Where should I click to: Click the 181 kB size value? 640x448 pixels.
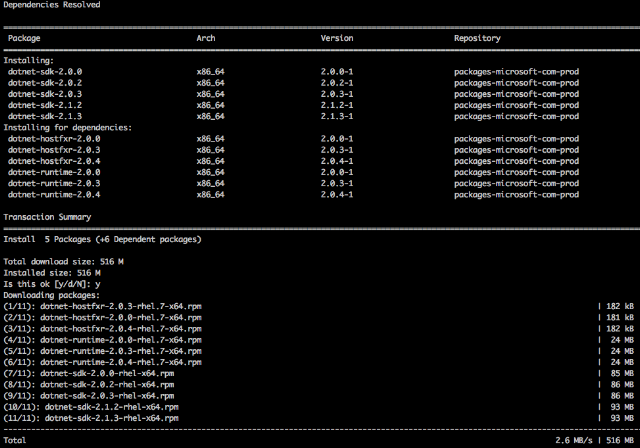(x=620, y=318)
